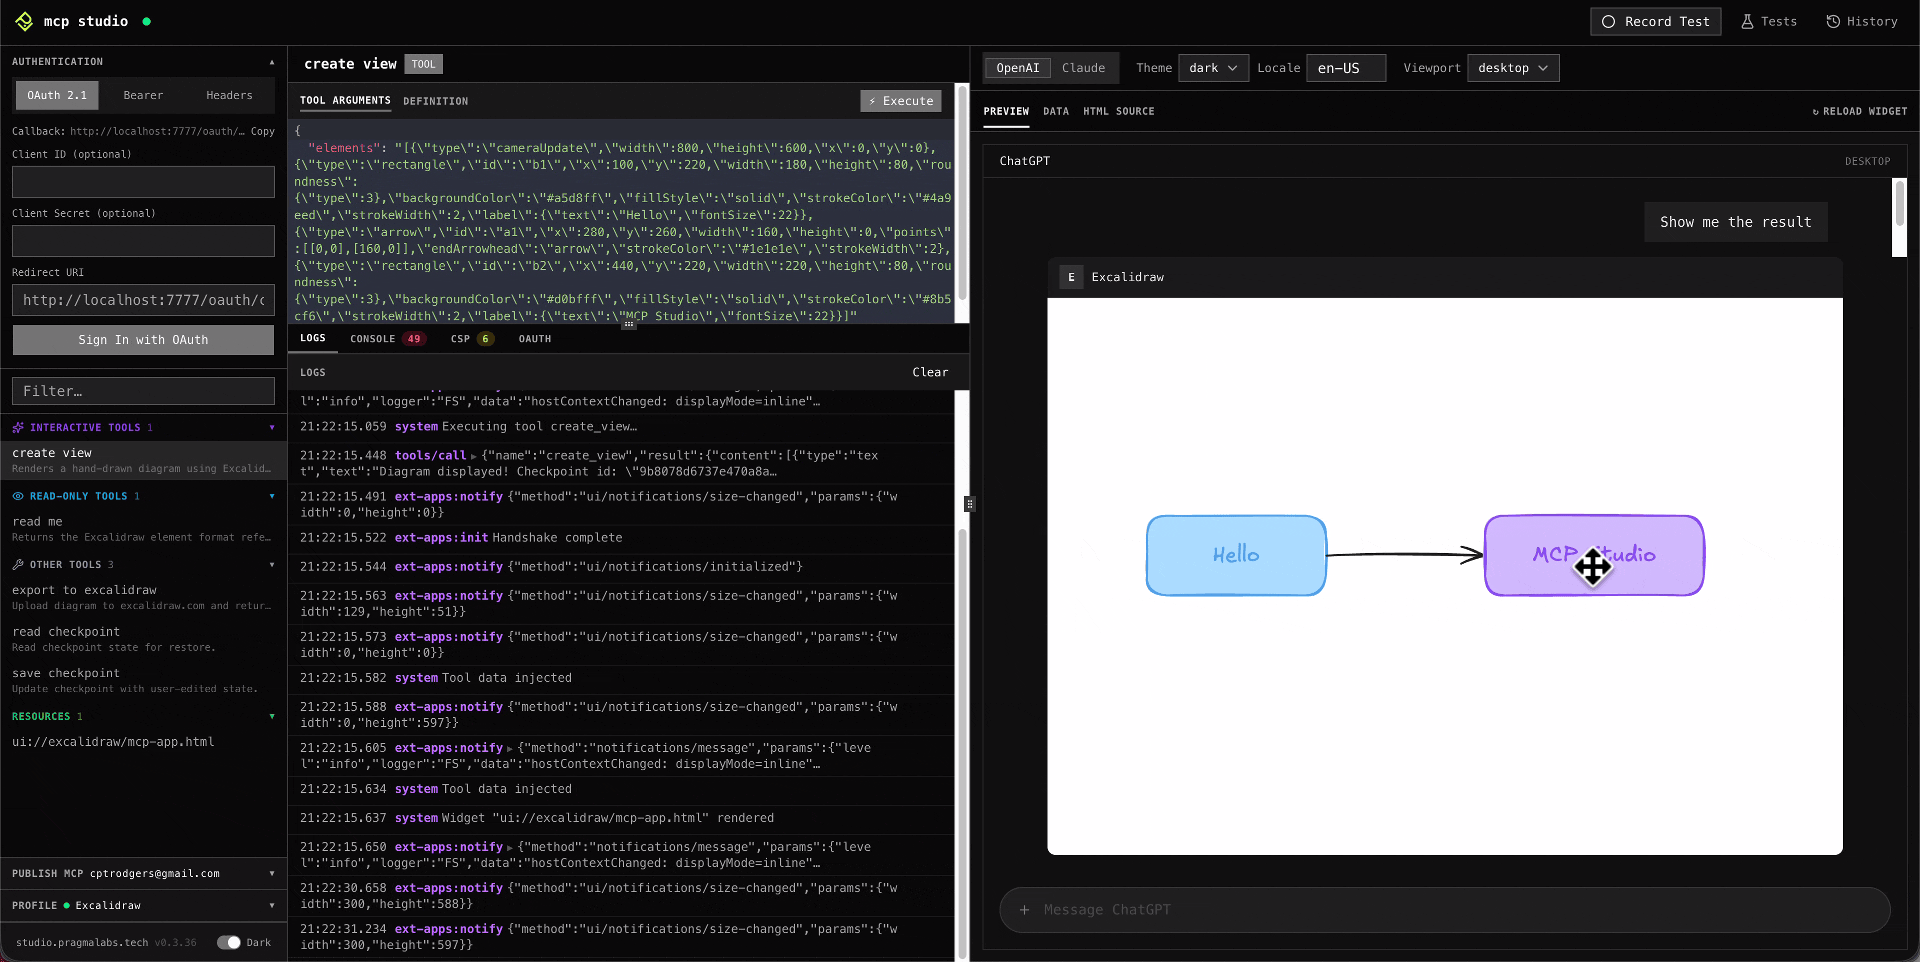Toggle the Dark mode switch
Screen dimensions: 1920x962
[229, 942]
